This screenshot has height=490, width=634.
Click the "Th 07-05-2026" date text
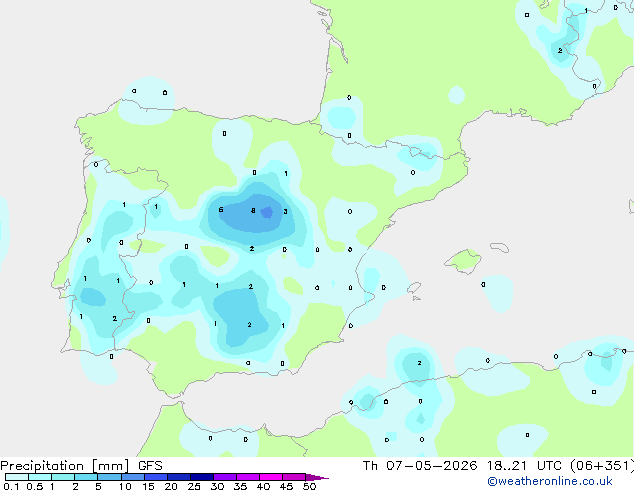[x=420, y=466]
